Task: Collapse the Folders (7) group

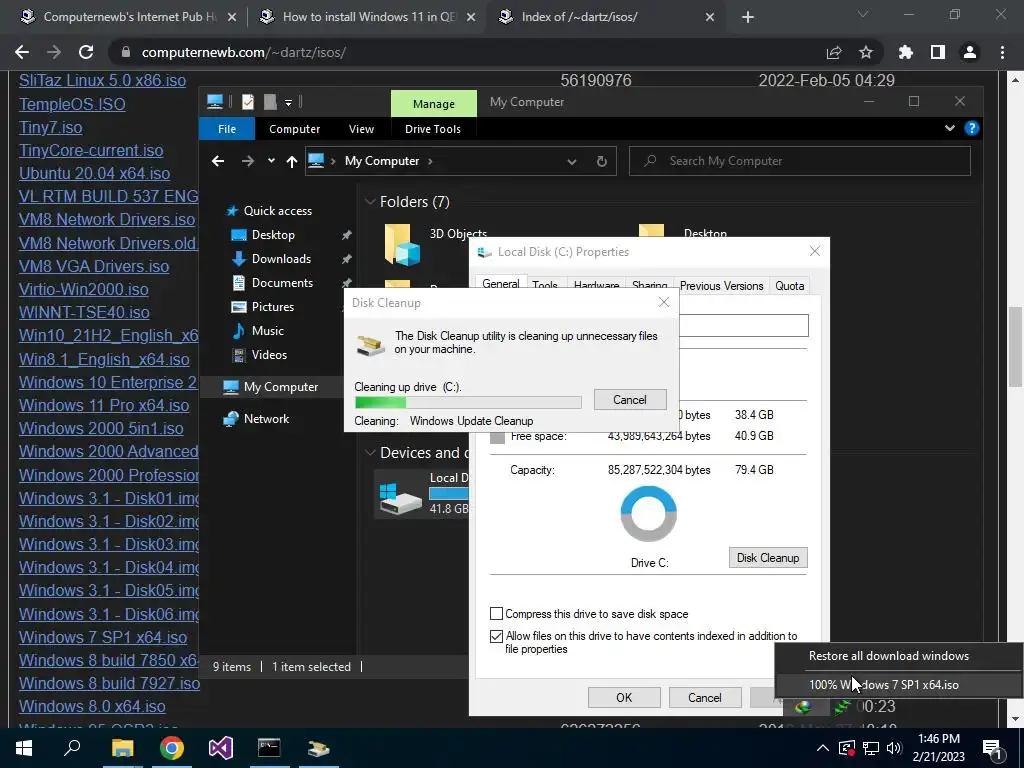Action: pos(370,202)
